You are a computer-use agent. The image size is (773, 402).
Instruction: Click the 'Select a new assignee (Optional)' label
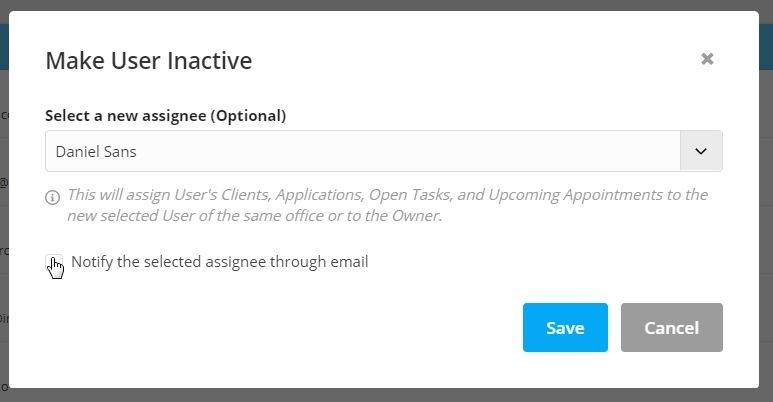(166, 115)
